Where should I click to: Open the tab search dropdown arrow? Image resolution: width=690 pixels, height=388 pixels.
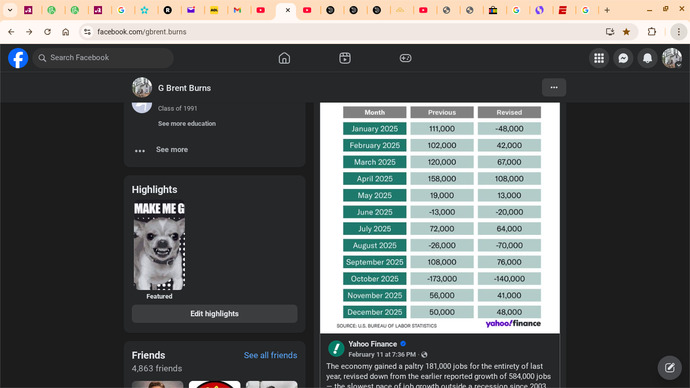(10, 10)
